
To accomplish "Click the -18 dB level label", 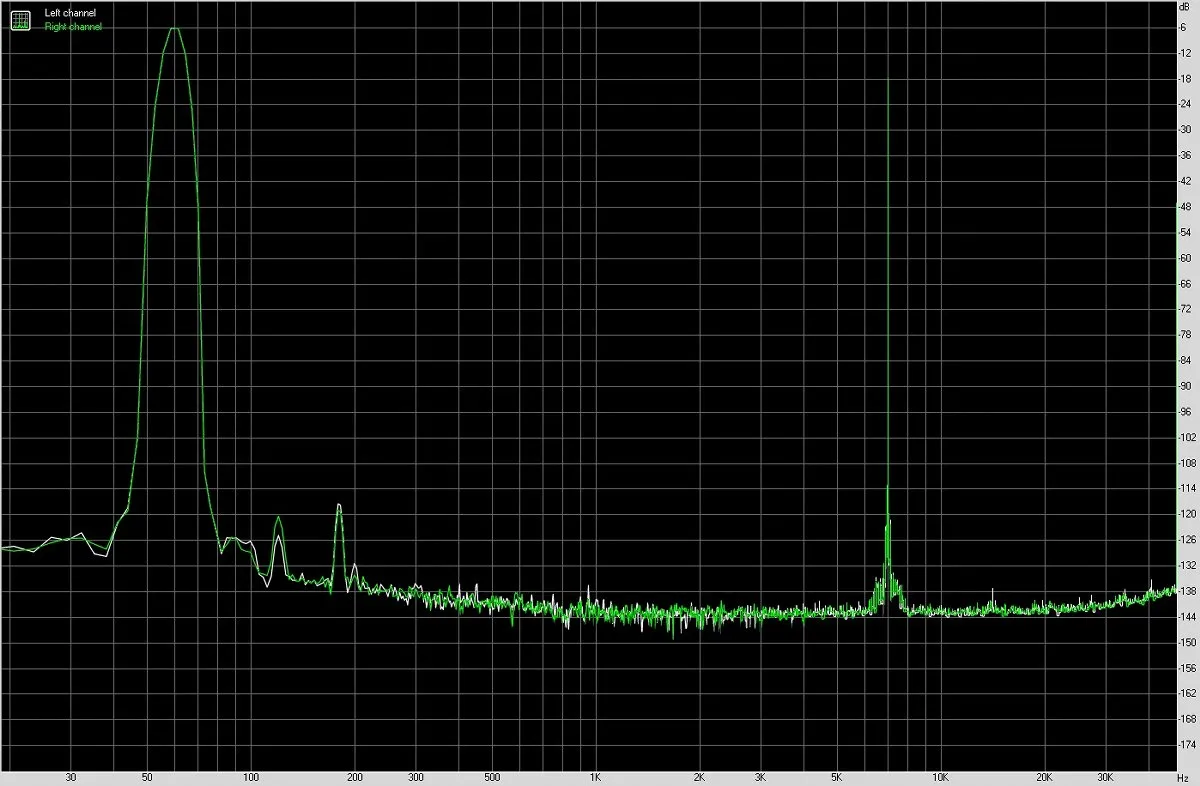I will tap(1185, 78).
